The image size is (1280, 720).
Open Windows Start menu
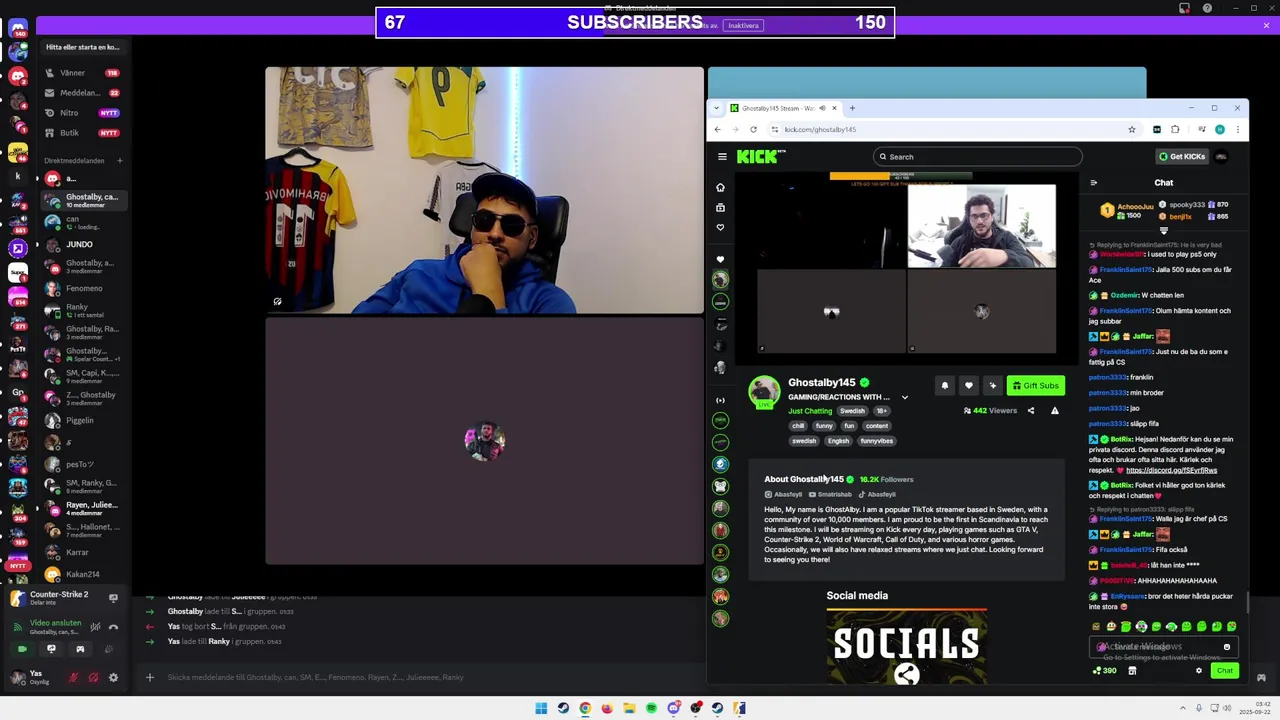tap(541, 708)
